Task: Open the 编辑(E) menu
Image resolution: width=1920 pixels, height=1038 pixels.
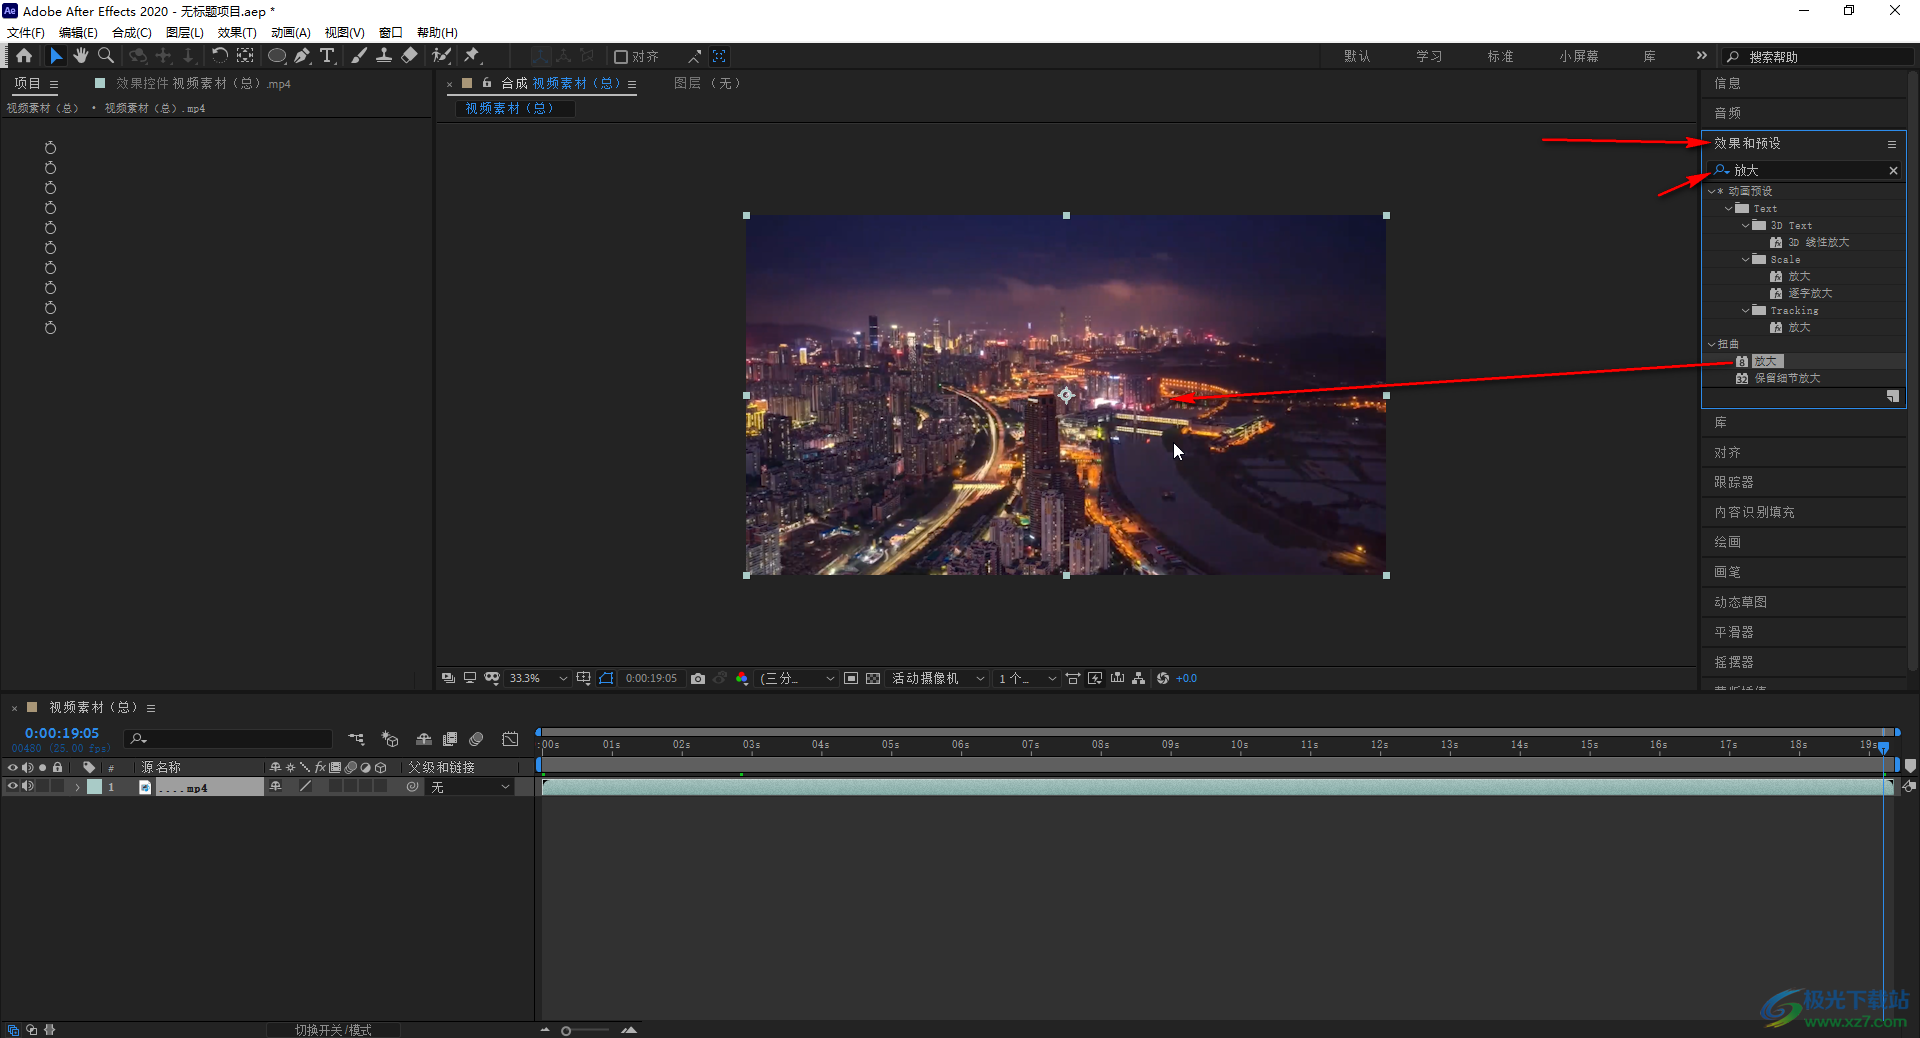Action: 78,32
